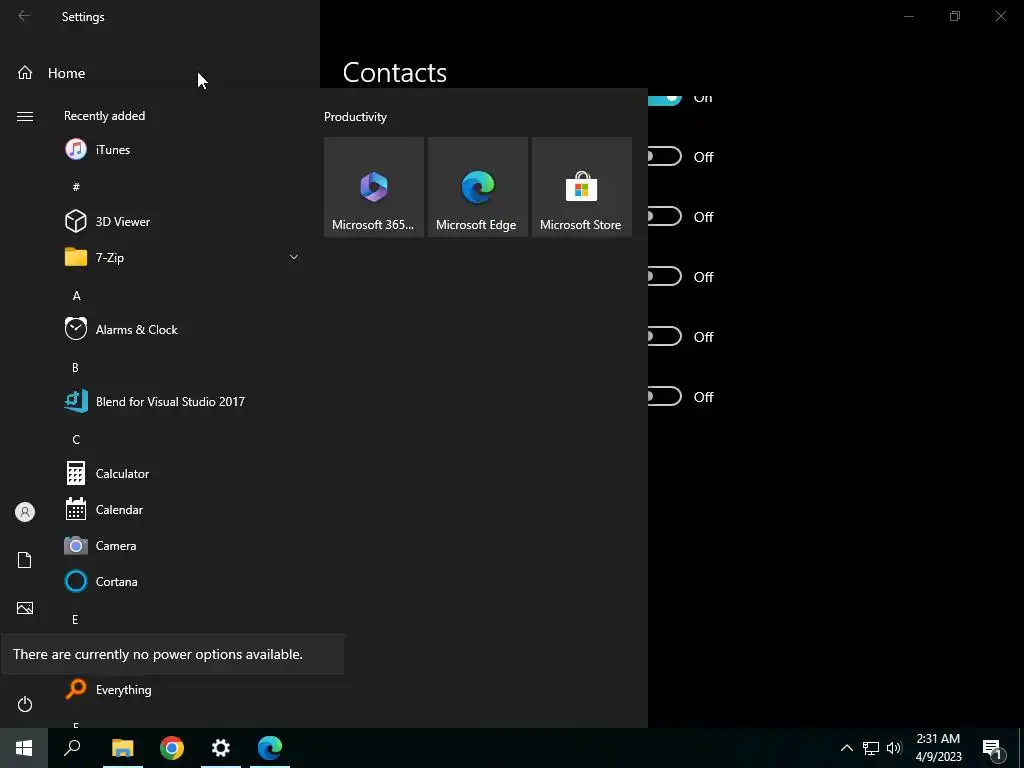This screenshot has width=1024, height=768.
Task: Click the Recently added heading
Action: (104, 116)
